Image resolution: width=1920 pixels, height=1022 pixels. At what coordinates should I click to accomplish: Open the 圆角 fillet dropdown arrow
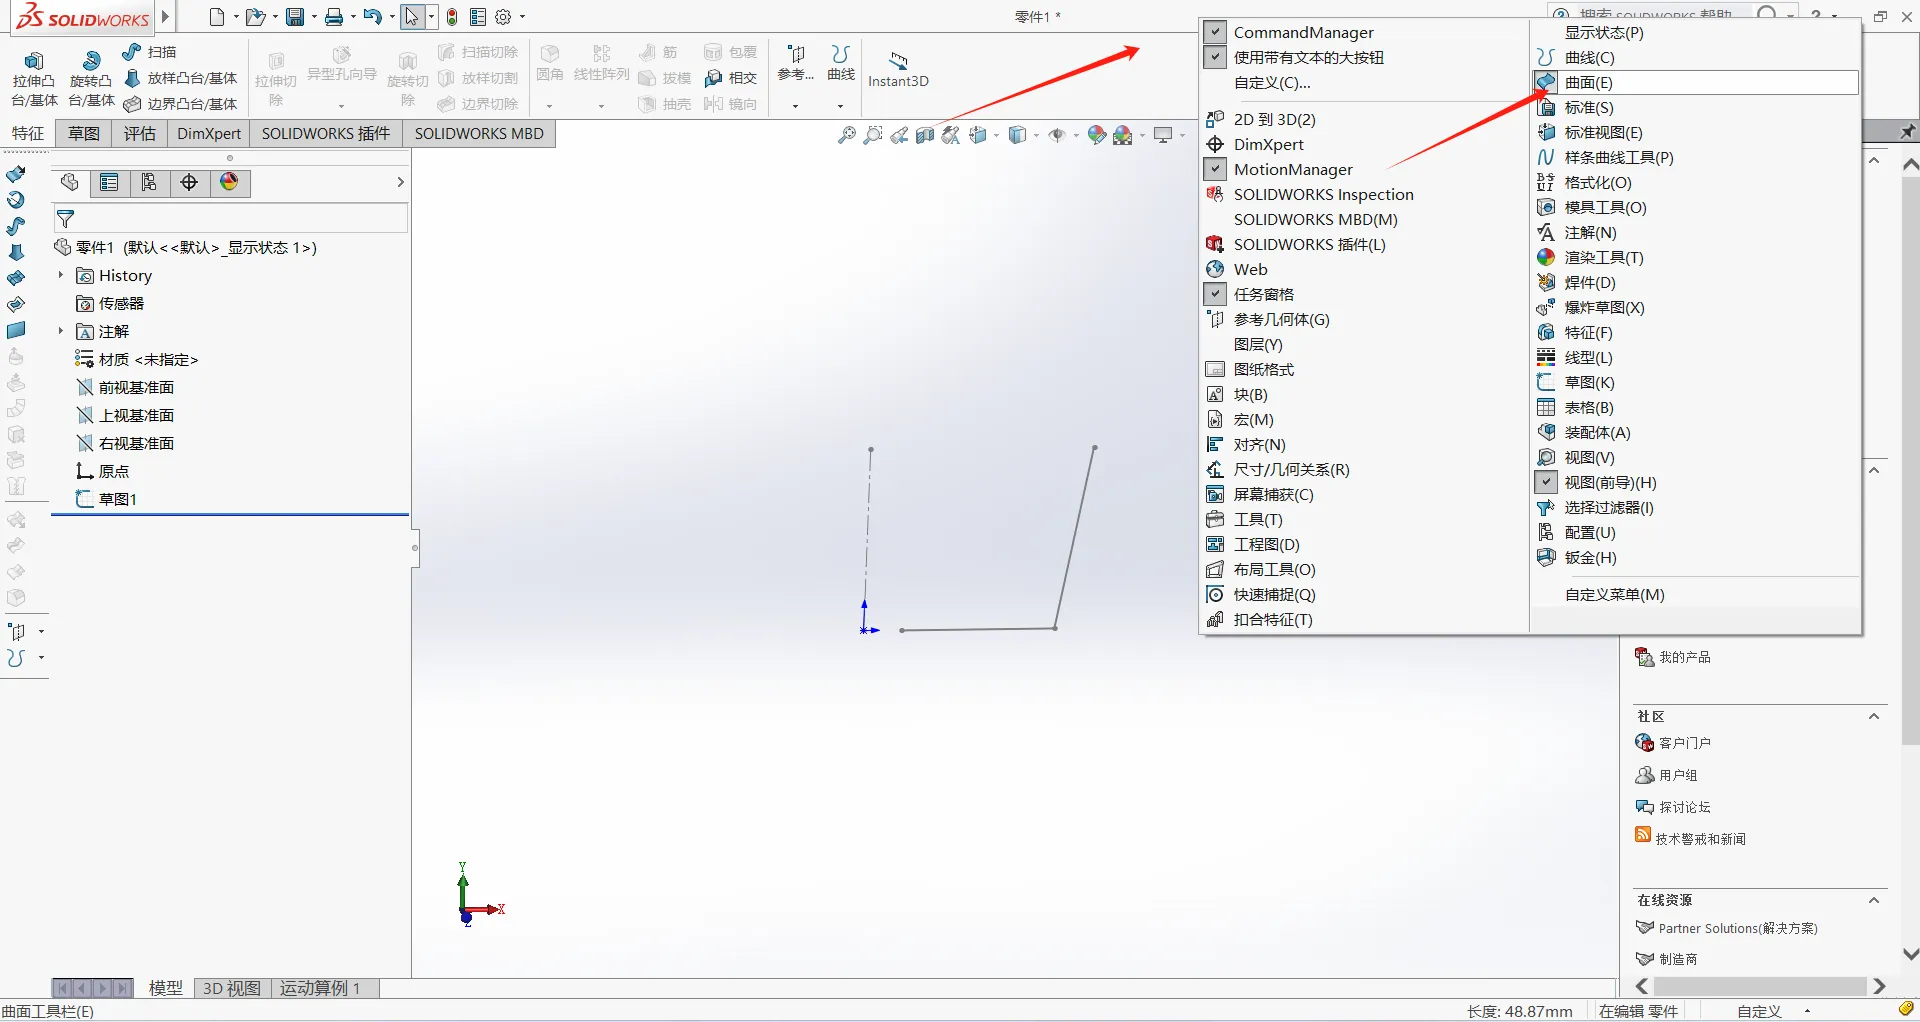click(549, 105)
